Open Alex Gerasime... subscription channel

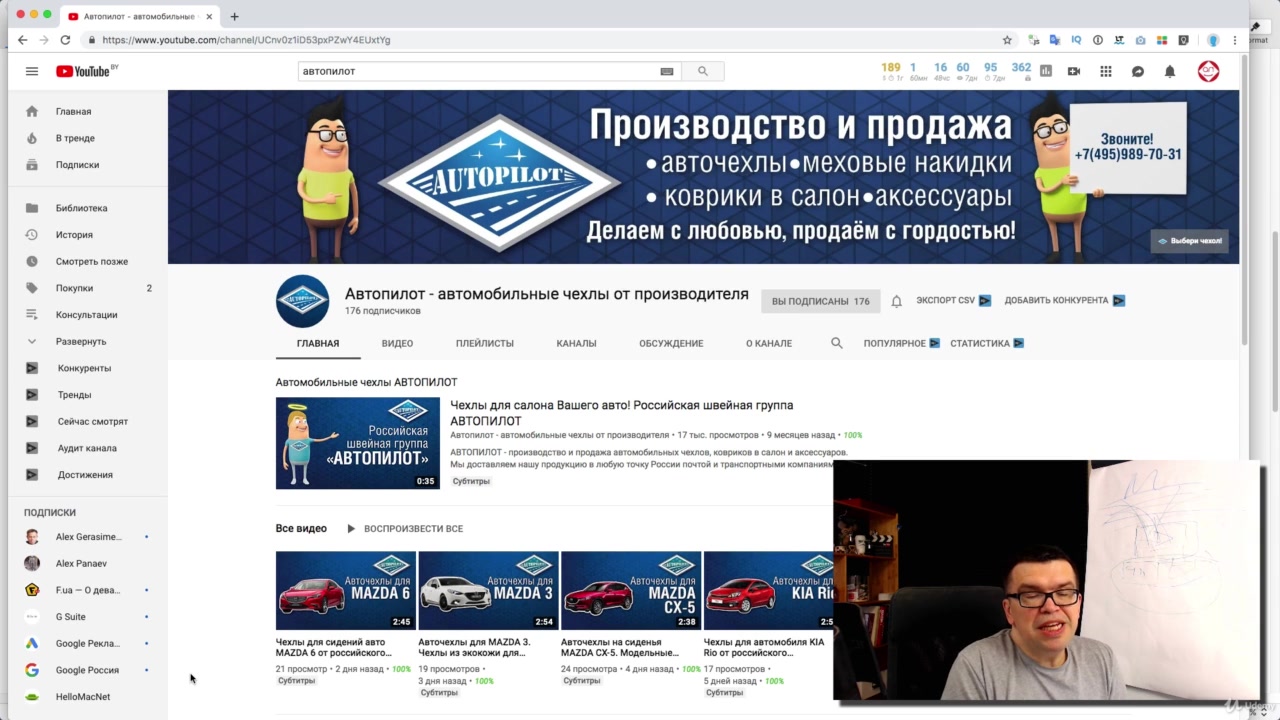(x=88, y=537)
